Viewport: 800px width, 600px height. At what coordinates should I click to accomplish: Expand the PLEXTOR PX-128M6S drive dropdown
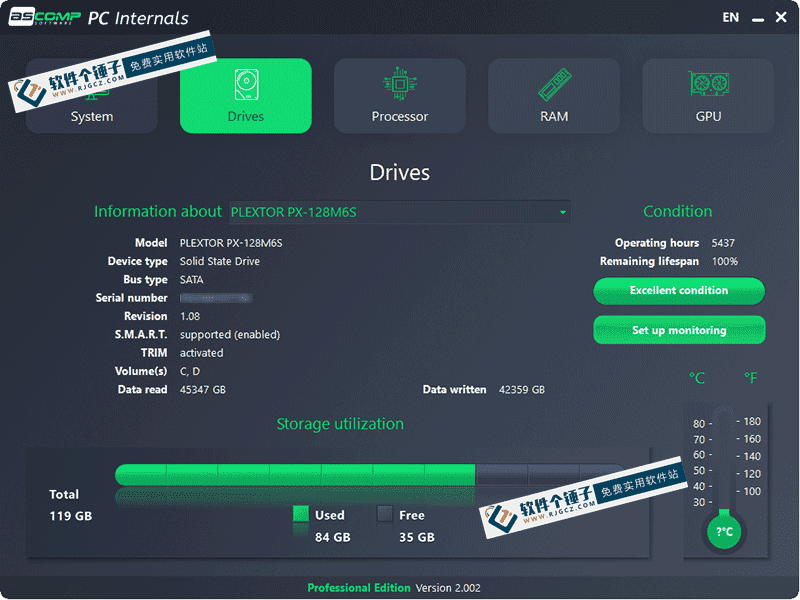click(x=563, y=212)
